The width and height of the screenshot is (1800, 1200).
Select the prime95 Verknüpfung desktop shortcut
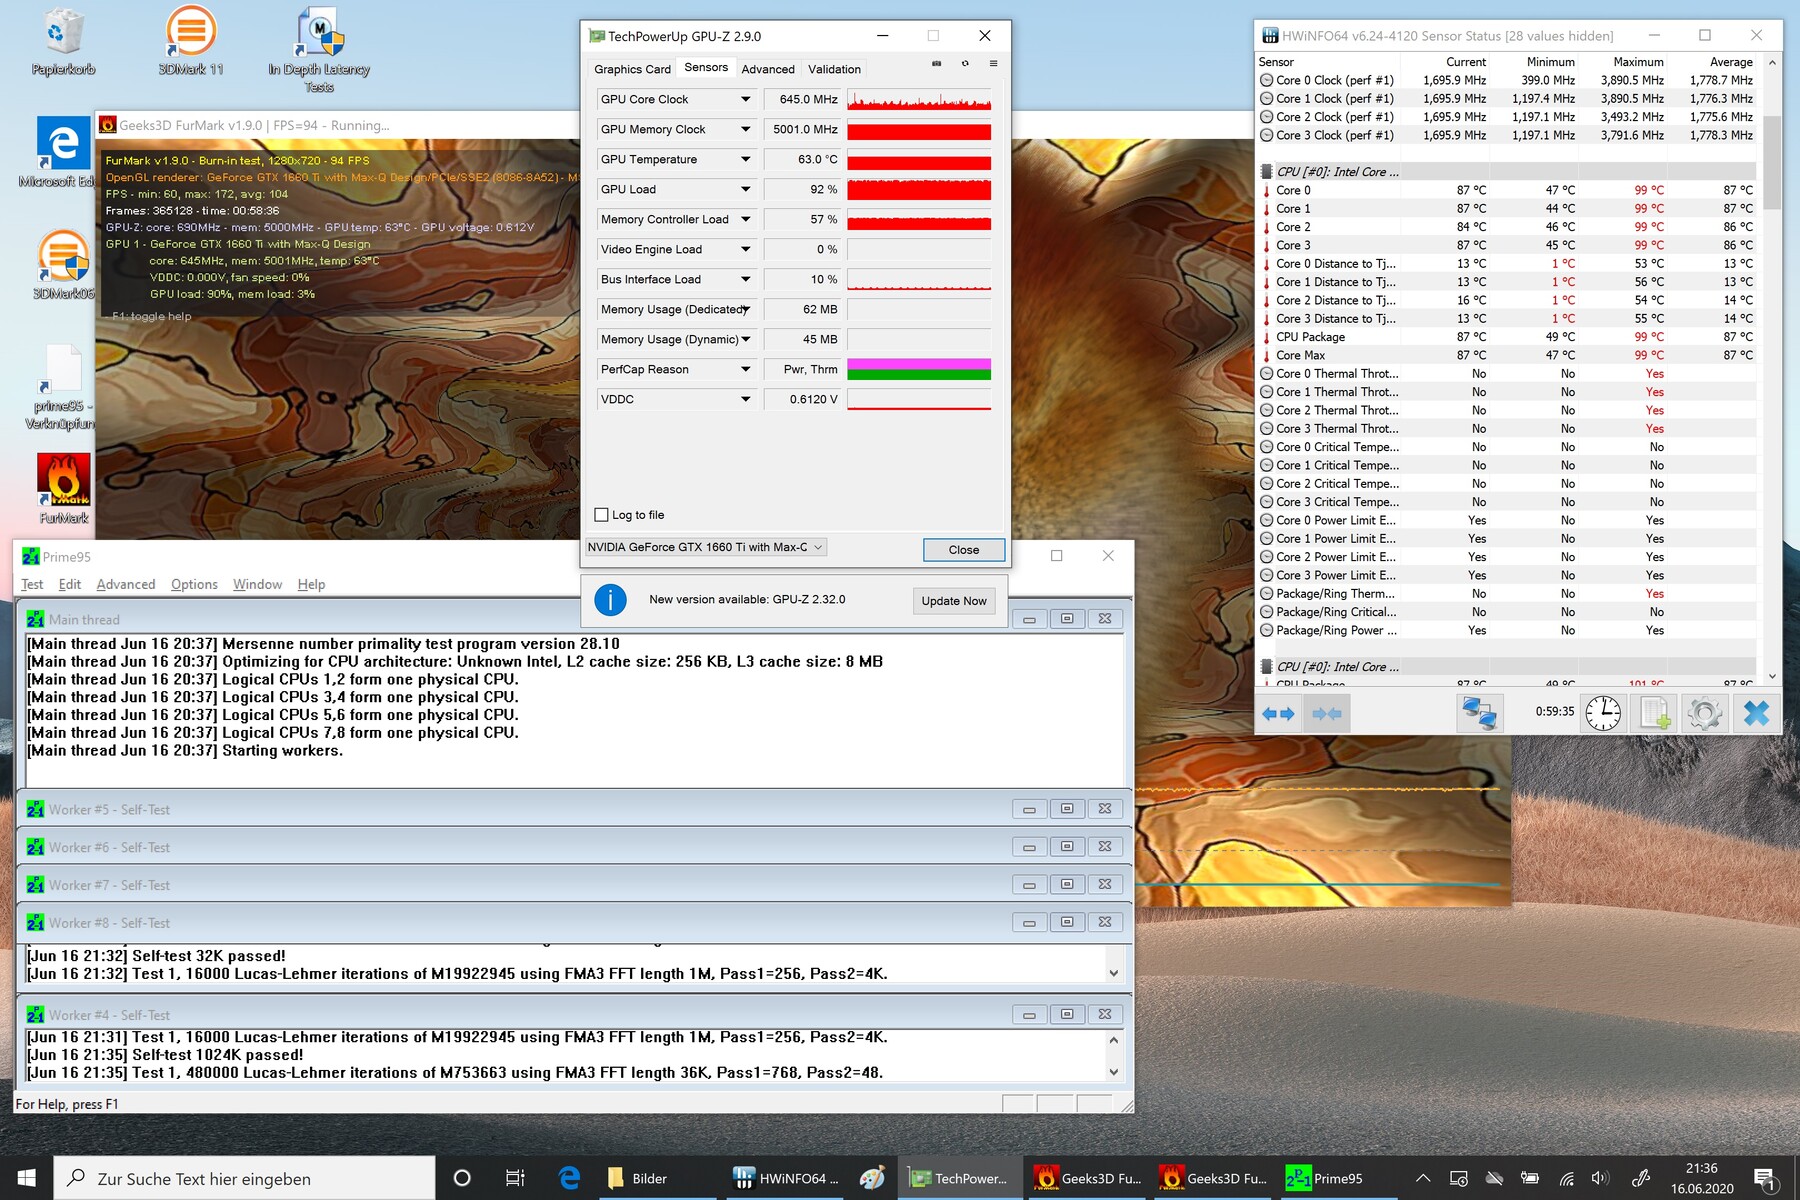tap(62, 387)
